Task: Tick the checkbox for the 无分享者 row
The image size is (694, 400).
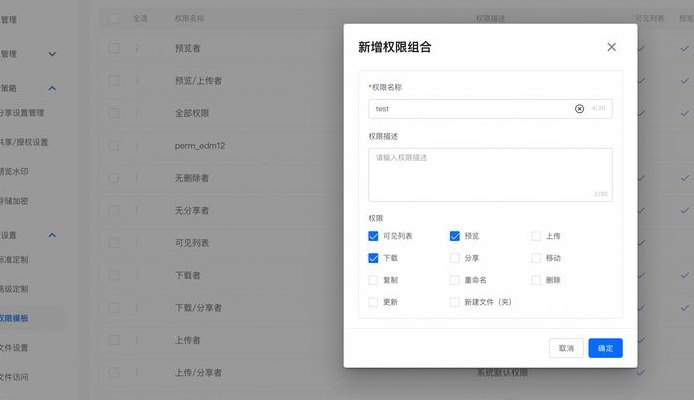Action: pyautogui.click(x=114, y=210)
